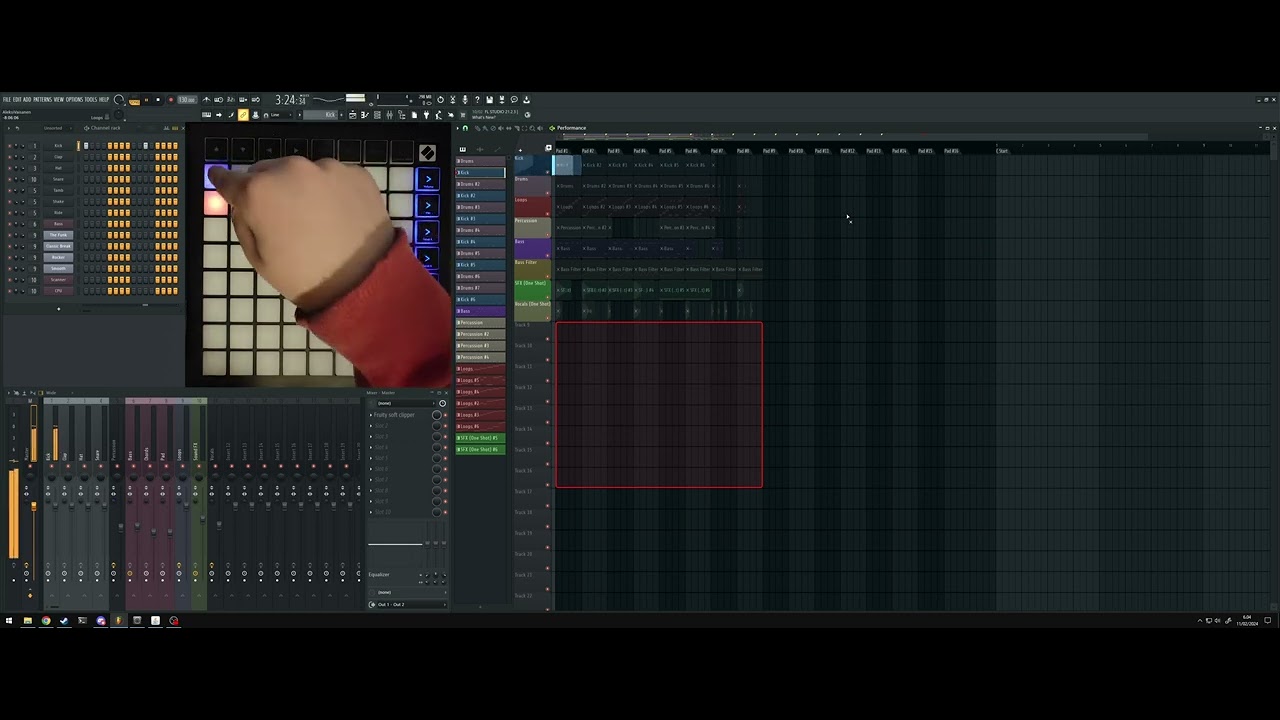Screen dimensions: 1280x720
Task: Toggle the playlist magnet snap icon
Action: 465,128
